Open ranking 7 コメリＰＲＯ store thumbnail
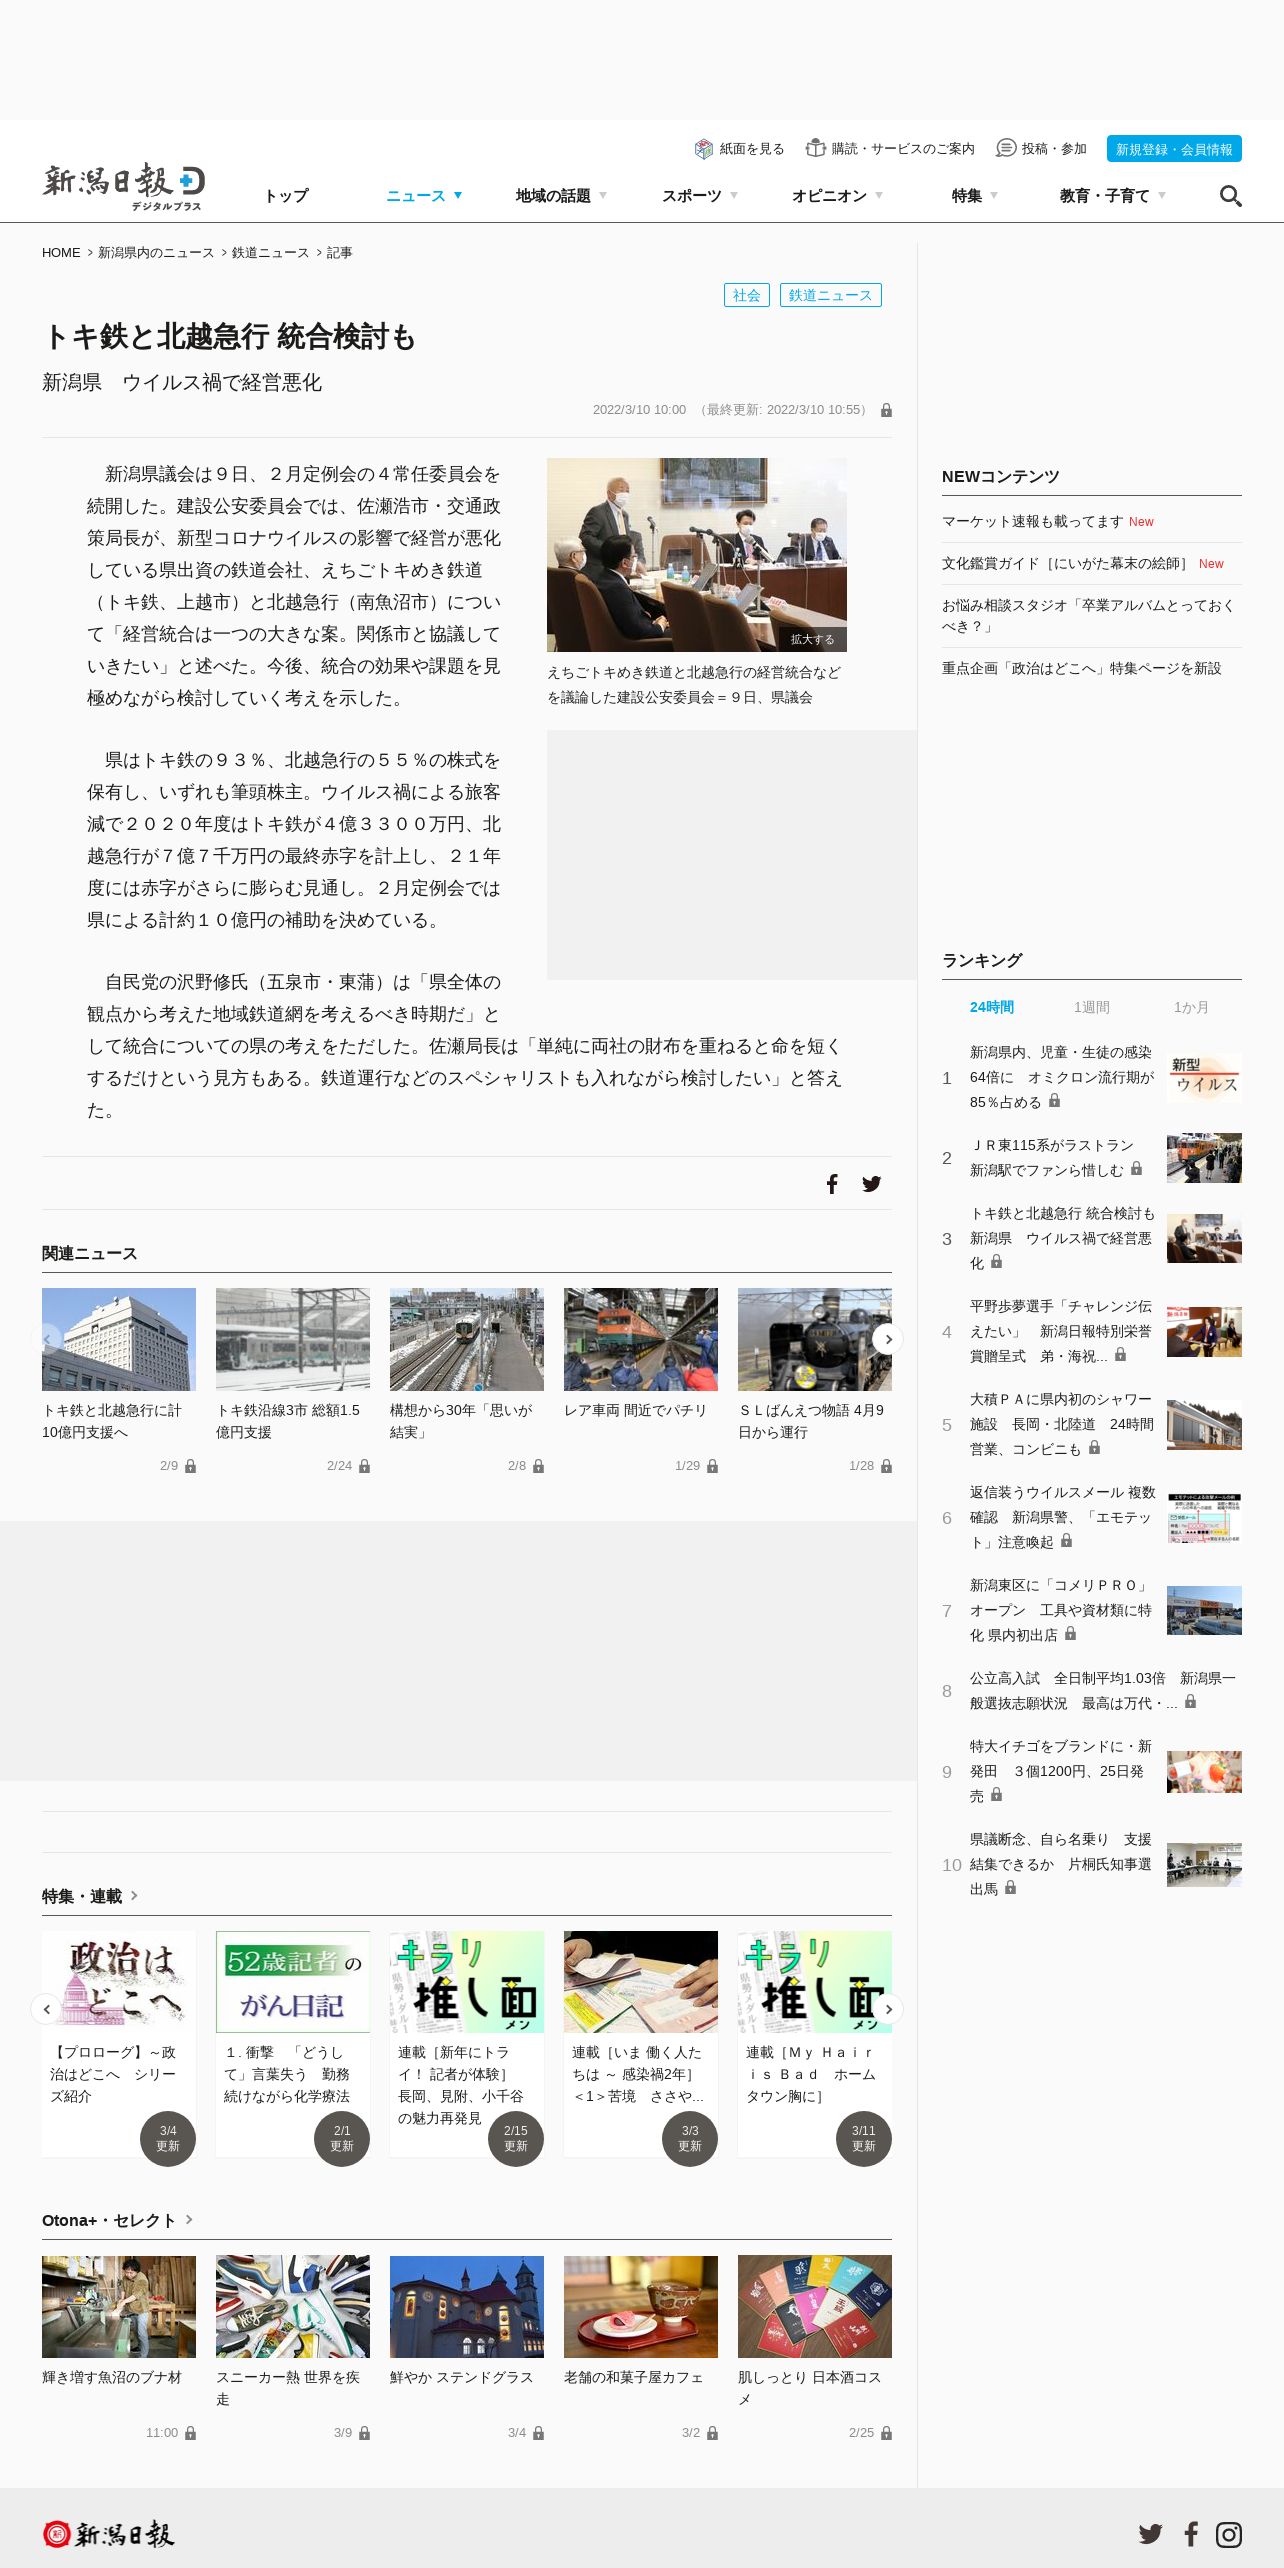This screenshot has width=1284, height=2568. (1204, 1610)
